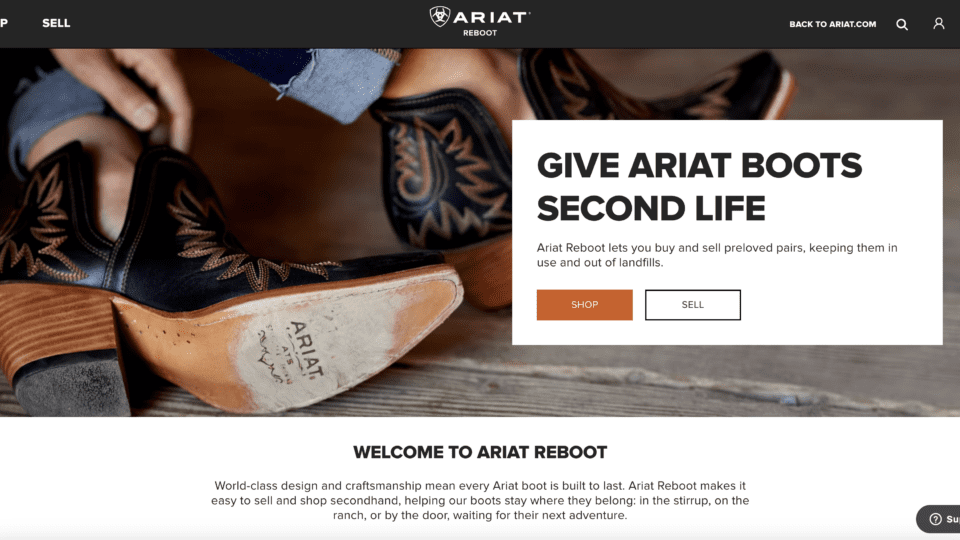Click the orange SHOP button

click(585, 305)
